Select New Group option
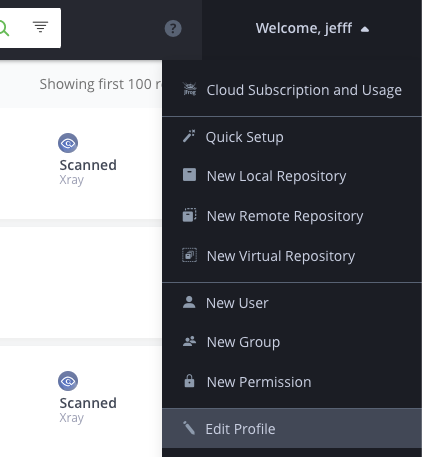Image resolution: width=422 pixels, height=457 pixels. tap(292, 342)
